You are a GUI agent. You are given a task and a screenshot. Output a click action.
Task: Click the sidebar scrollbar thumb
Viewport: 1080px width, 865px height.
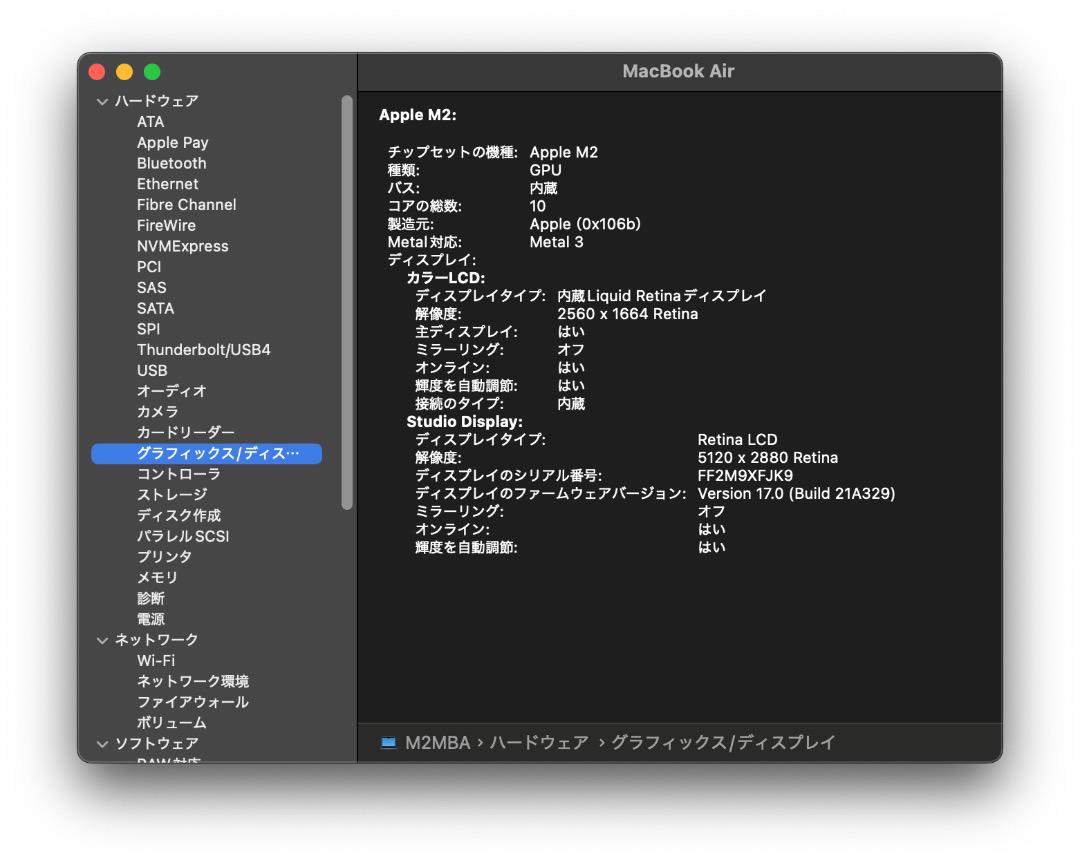347,302
